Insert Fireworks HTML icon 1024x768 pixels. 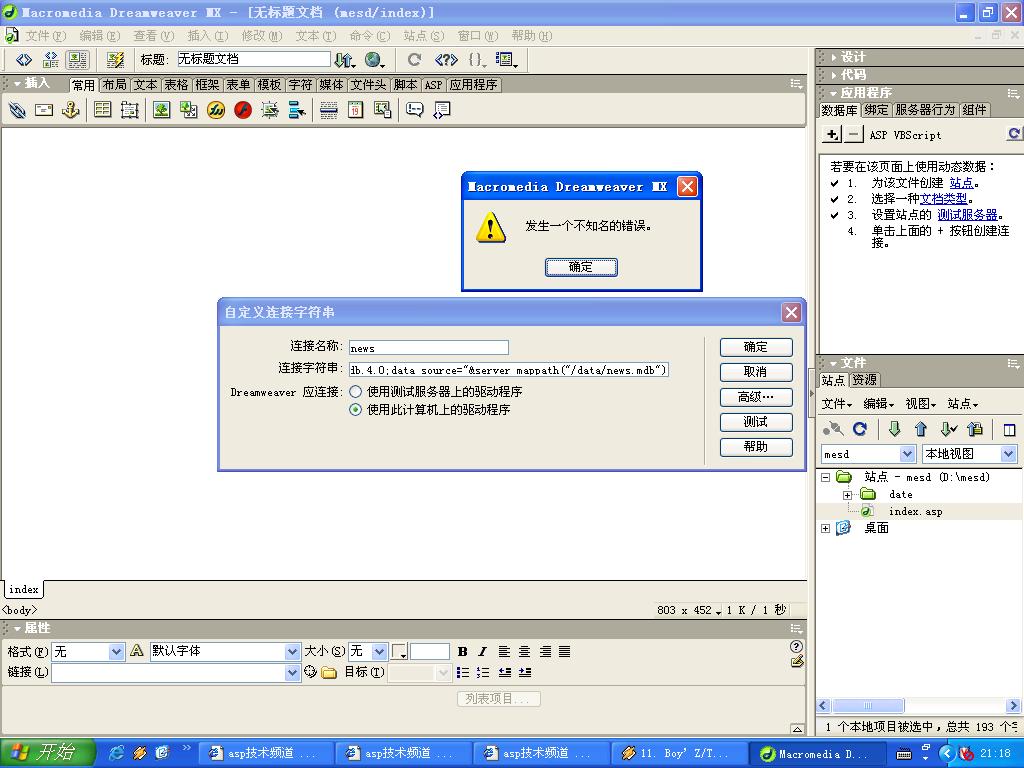[216, 110]
